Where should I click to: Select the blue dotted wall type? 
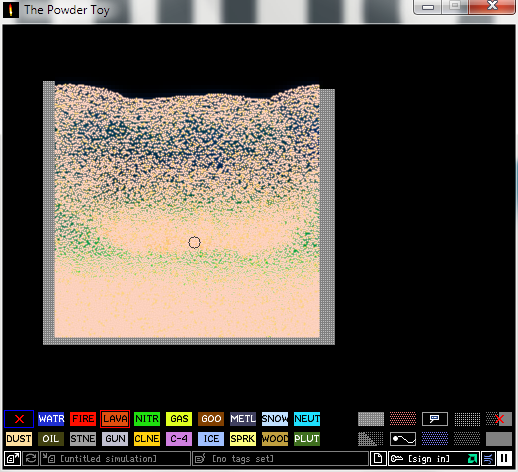click(435, 439)
